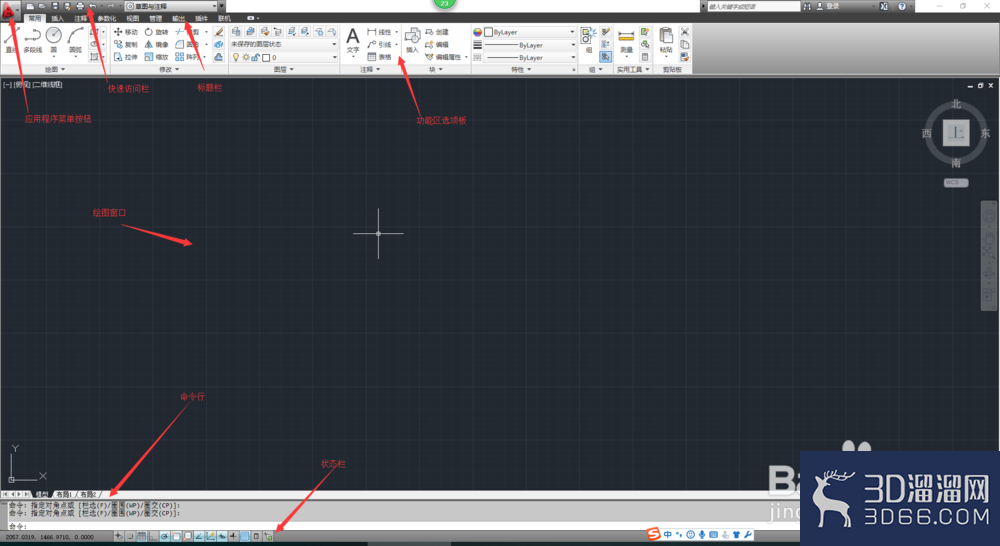Expand the Draw (绘图) panel
This screenshot has height=546, width=1000.
click(55, 70)
